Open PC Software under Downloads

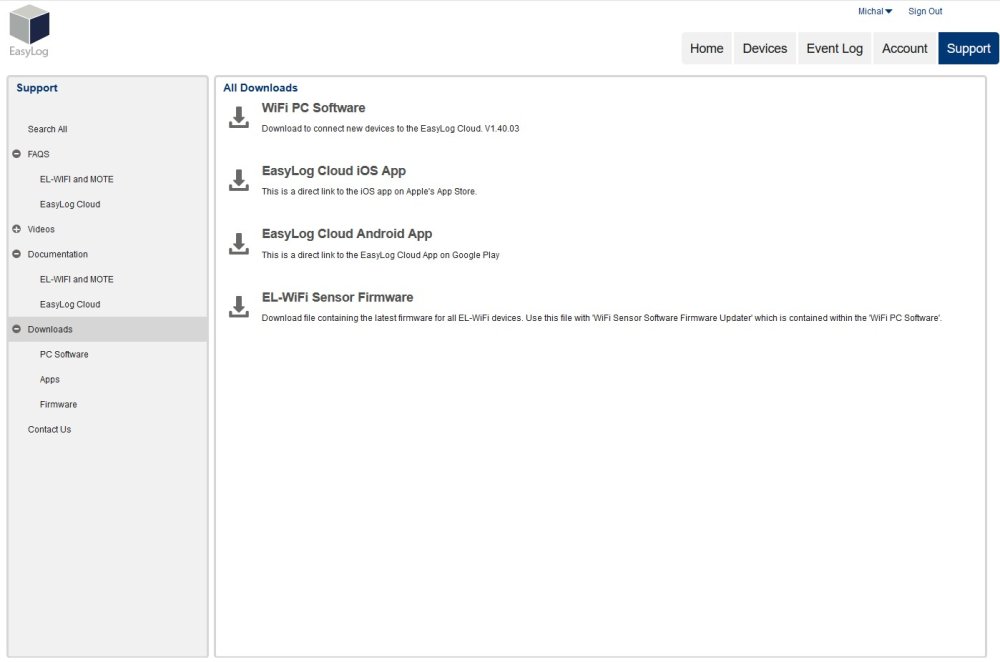coord(64,354)
